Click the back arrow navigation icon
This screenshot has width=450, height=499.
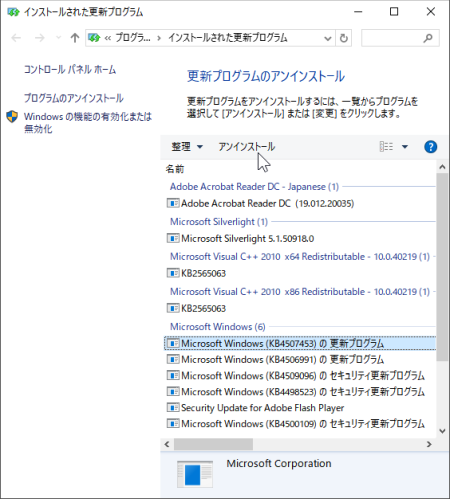click(16, 38)
